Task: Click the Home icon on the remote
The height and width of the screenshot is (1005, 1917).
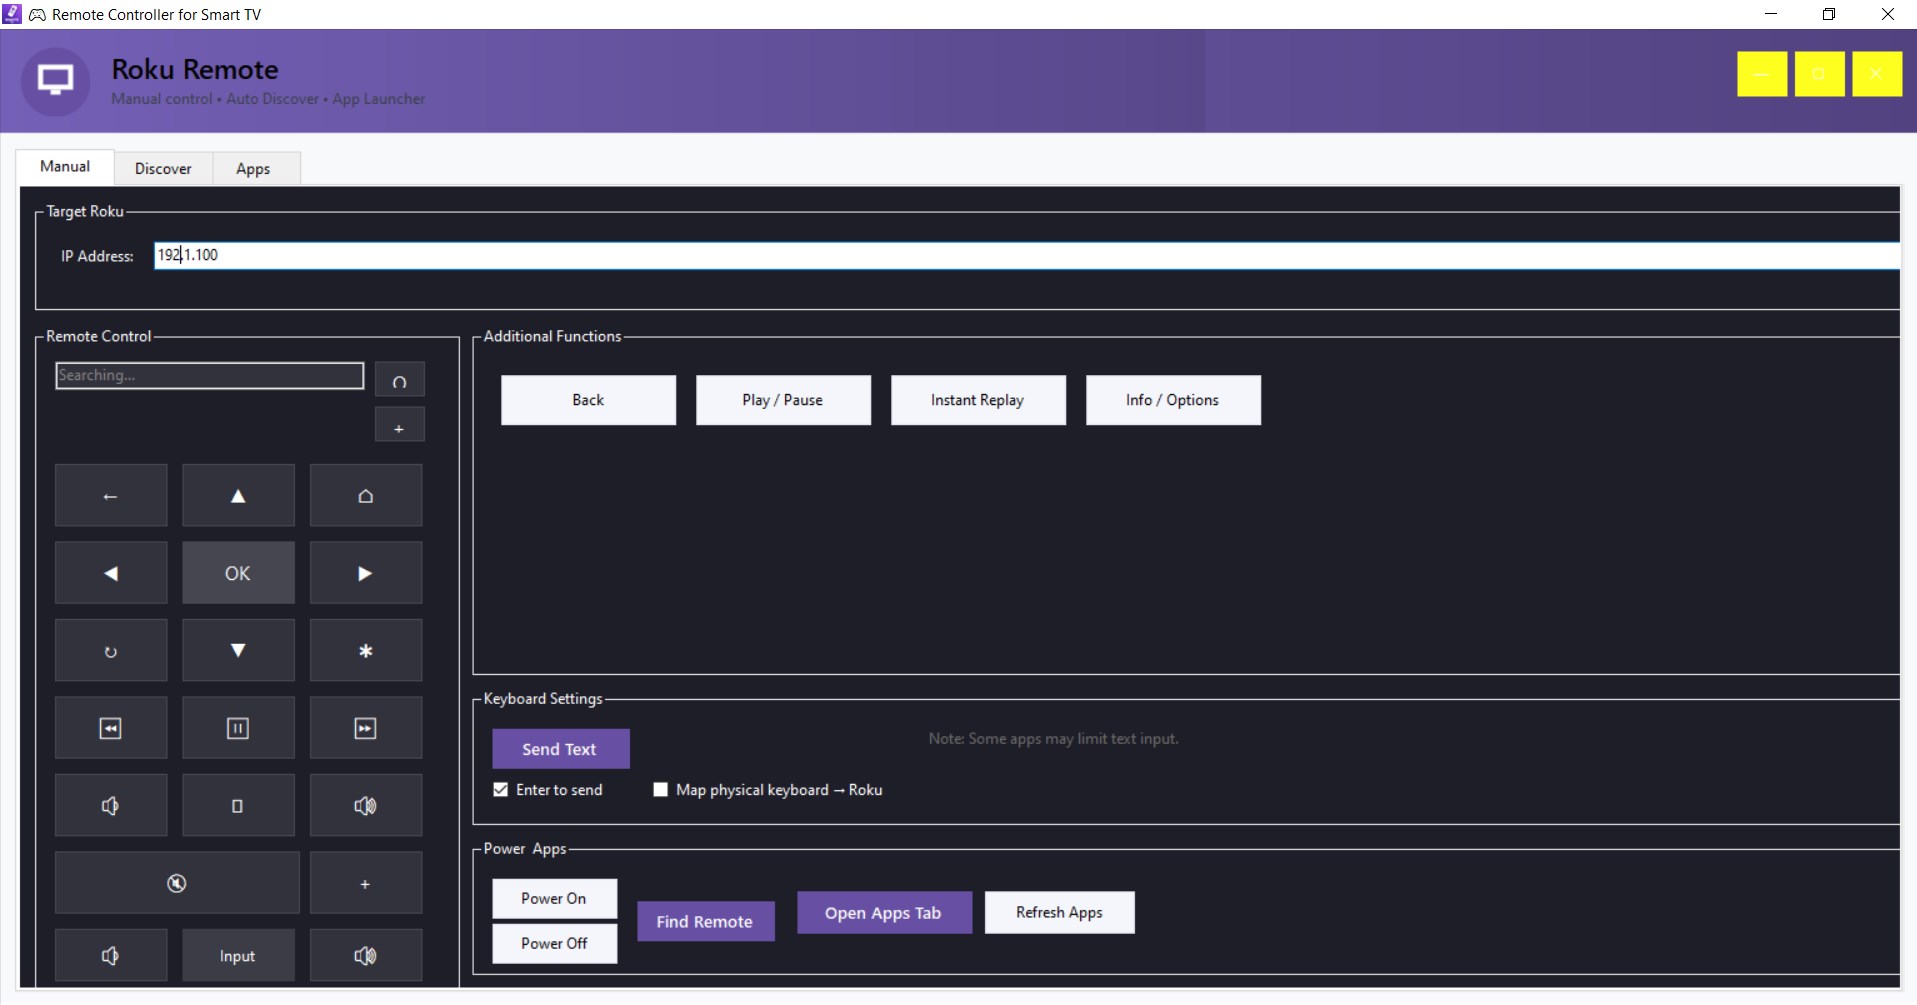Action: tap(365, 495)
